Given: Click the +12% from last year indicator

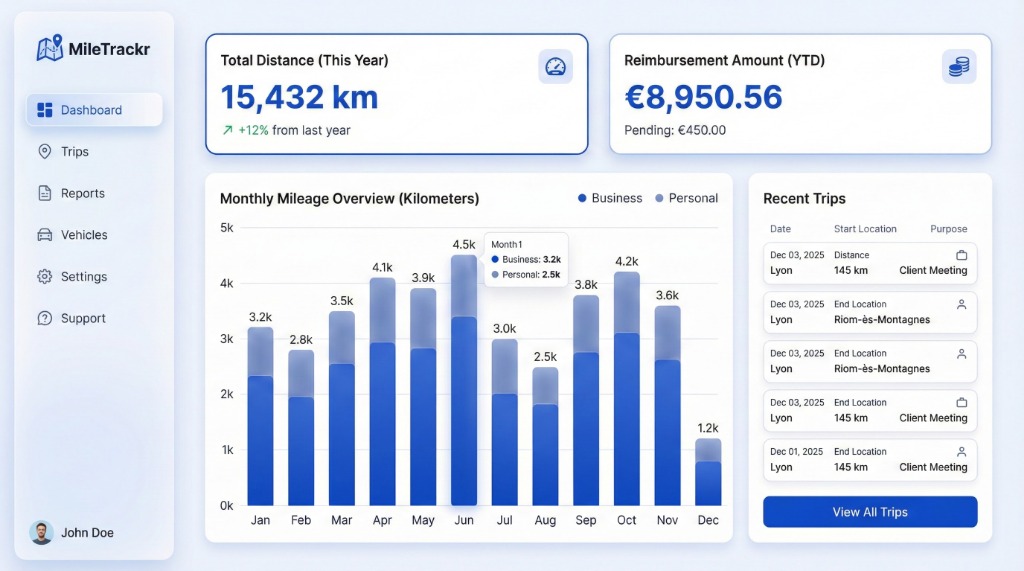Looking at the screenshot, I should 286,130.
